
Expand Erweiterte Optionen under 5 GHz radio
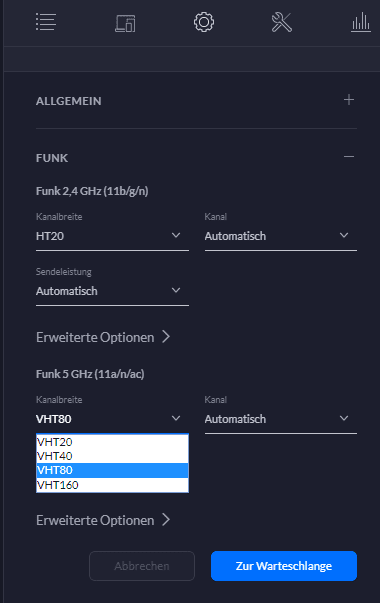tap(103, 520)
